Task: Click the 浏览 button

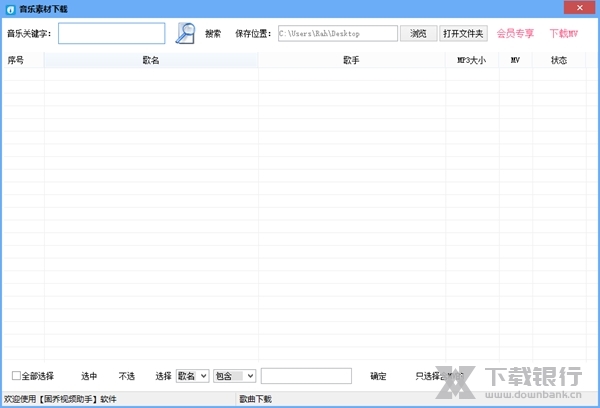Action: click(418, 33)
